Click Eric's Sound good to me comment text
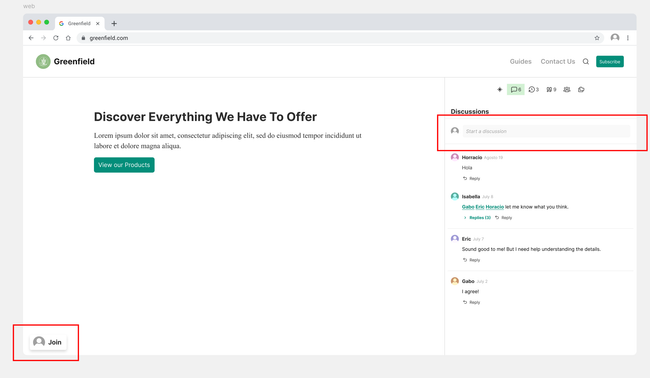This screenshot has width=650, height=378. point(531,249)
